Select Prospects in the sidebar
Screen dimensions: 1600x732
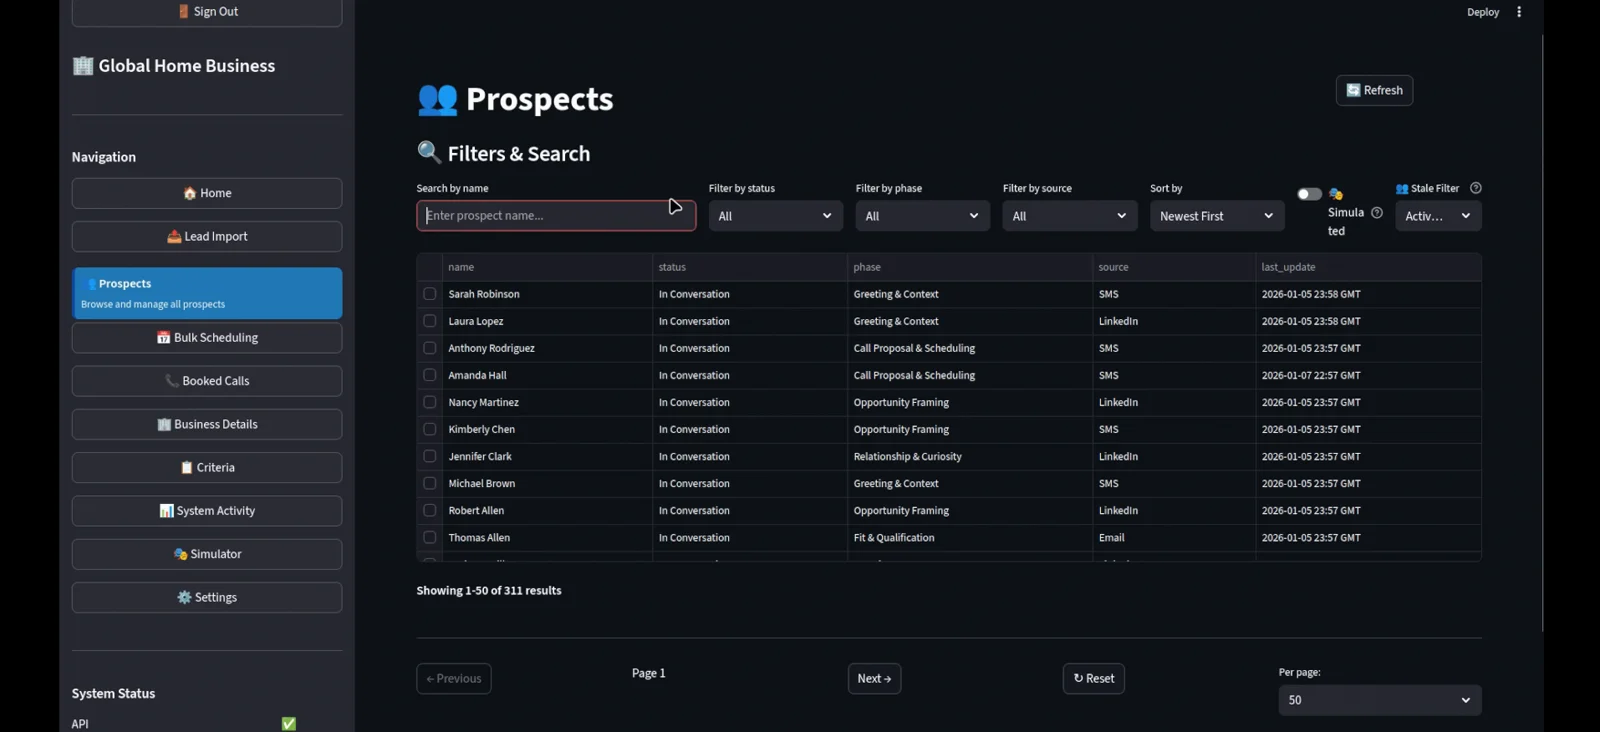[x=207, y=293]
